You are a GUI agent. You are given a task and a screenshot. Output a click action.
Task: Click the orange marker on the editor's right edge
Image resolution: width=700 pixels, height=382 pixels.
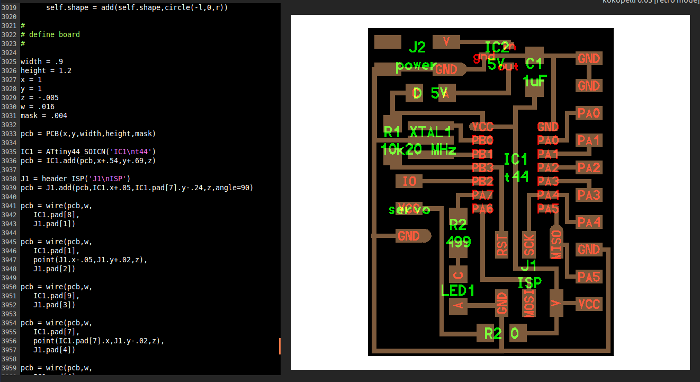(279, 346)
